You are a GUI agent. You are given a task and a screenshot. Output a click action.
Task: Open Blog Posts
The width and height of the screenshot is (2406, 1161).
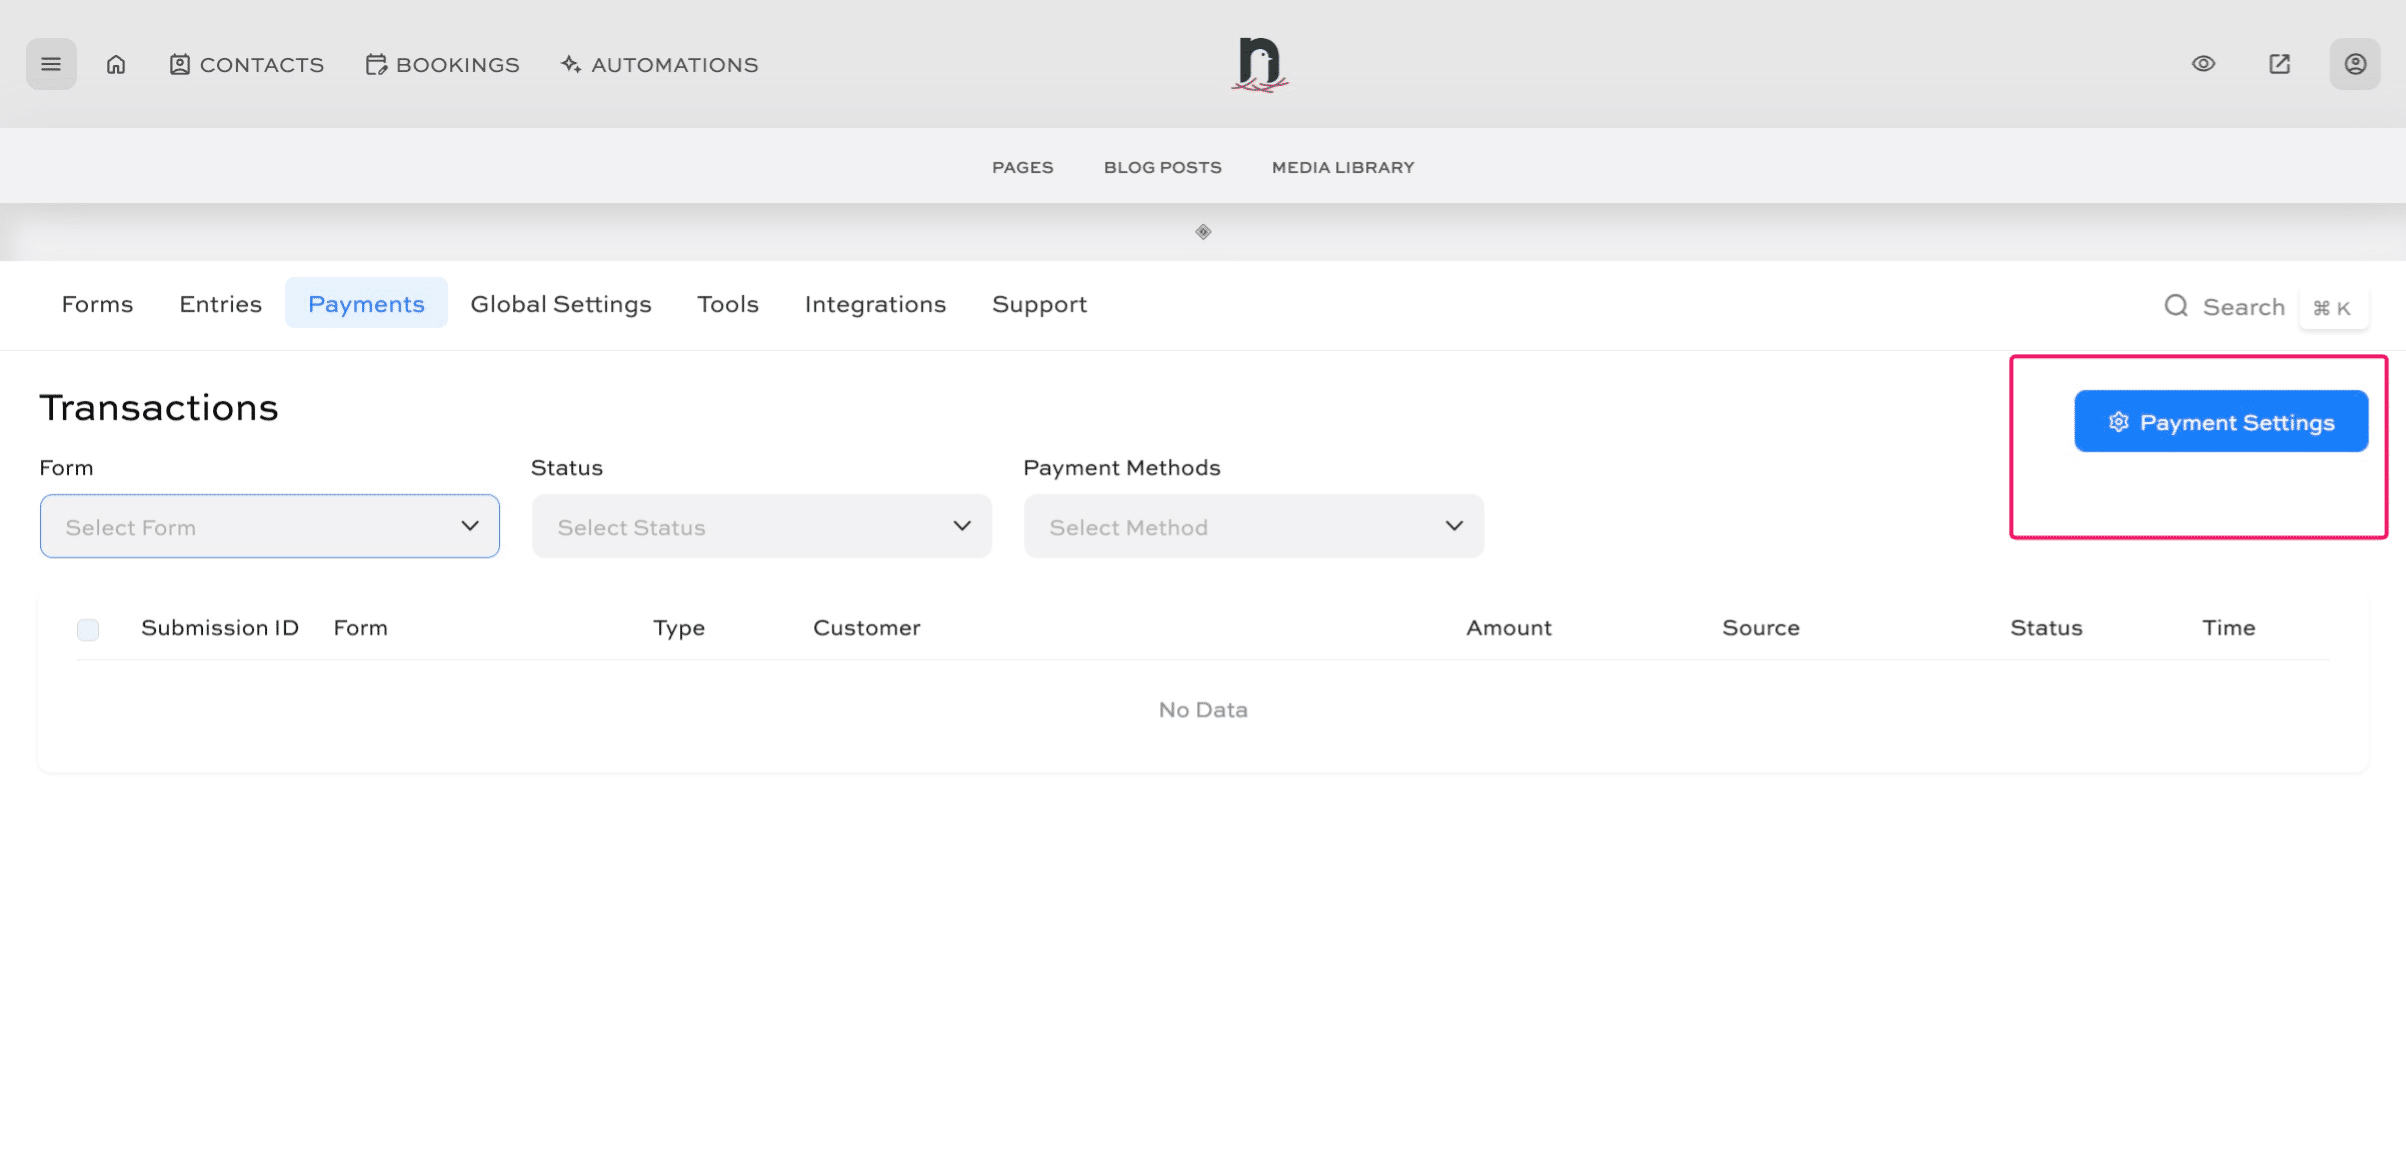coord(1162,167)
